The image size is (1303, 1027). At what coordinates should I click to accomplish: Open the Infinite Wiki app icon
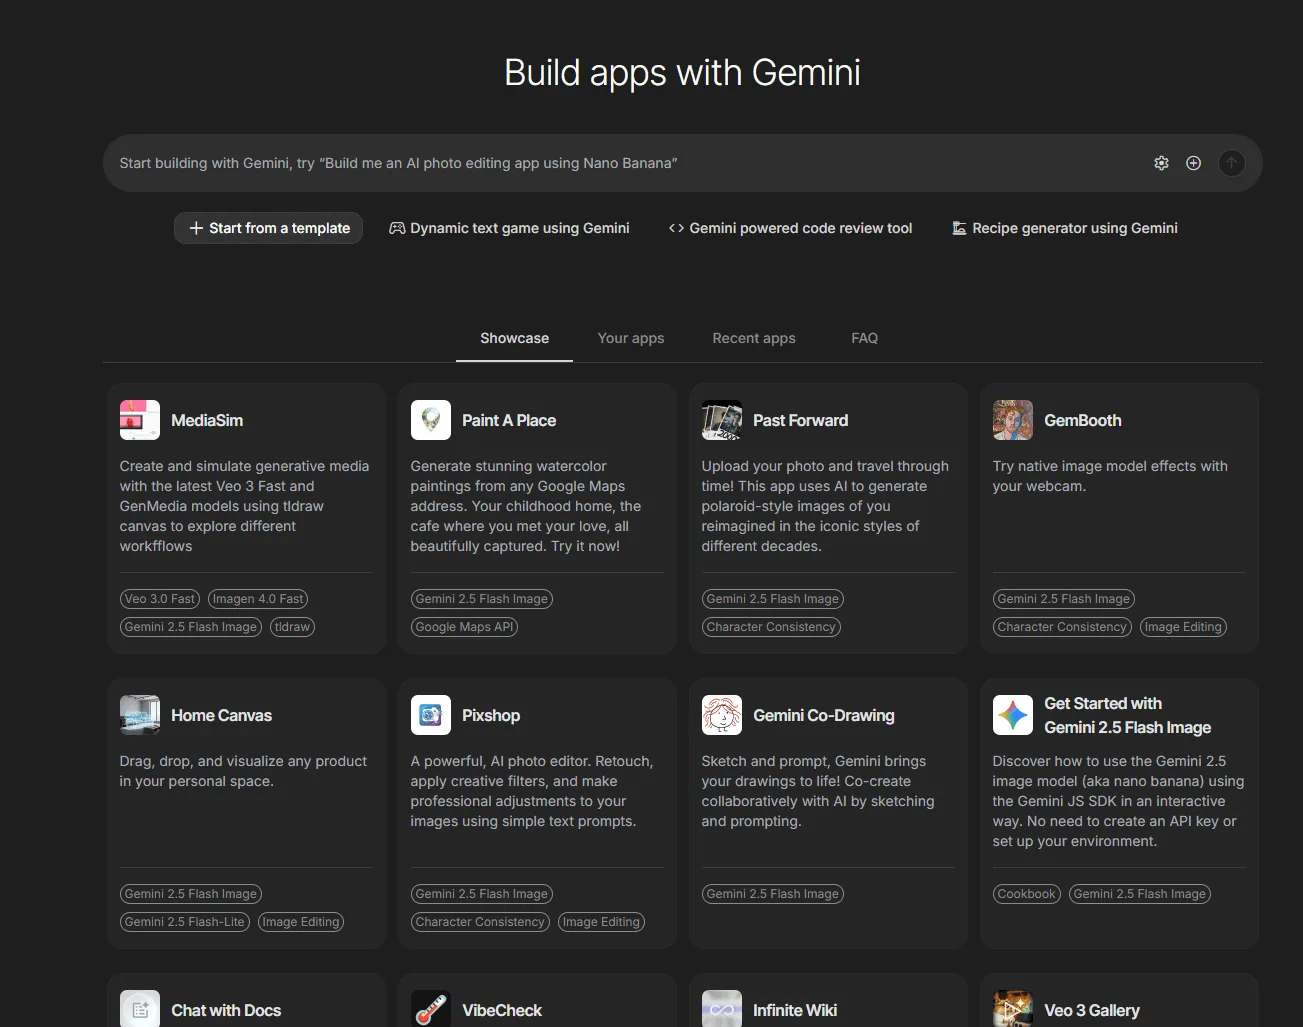722,1008
